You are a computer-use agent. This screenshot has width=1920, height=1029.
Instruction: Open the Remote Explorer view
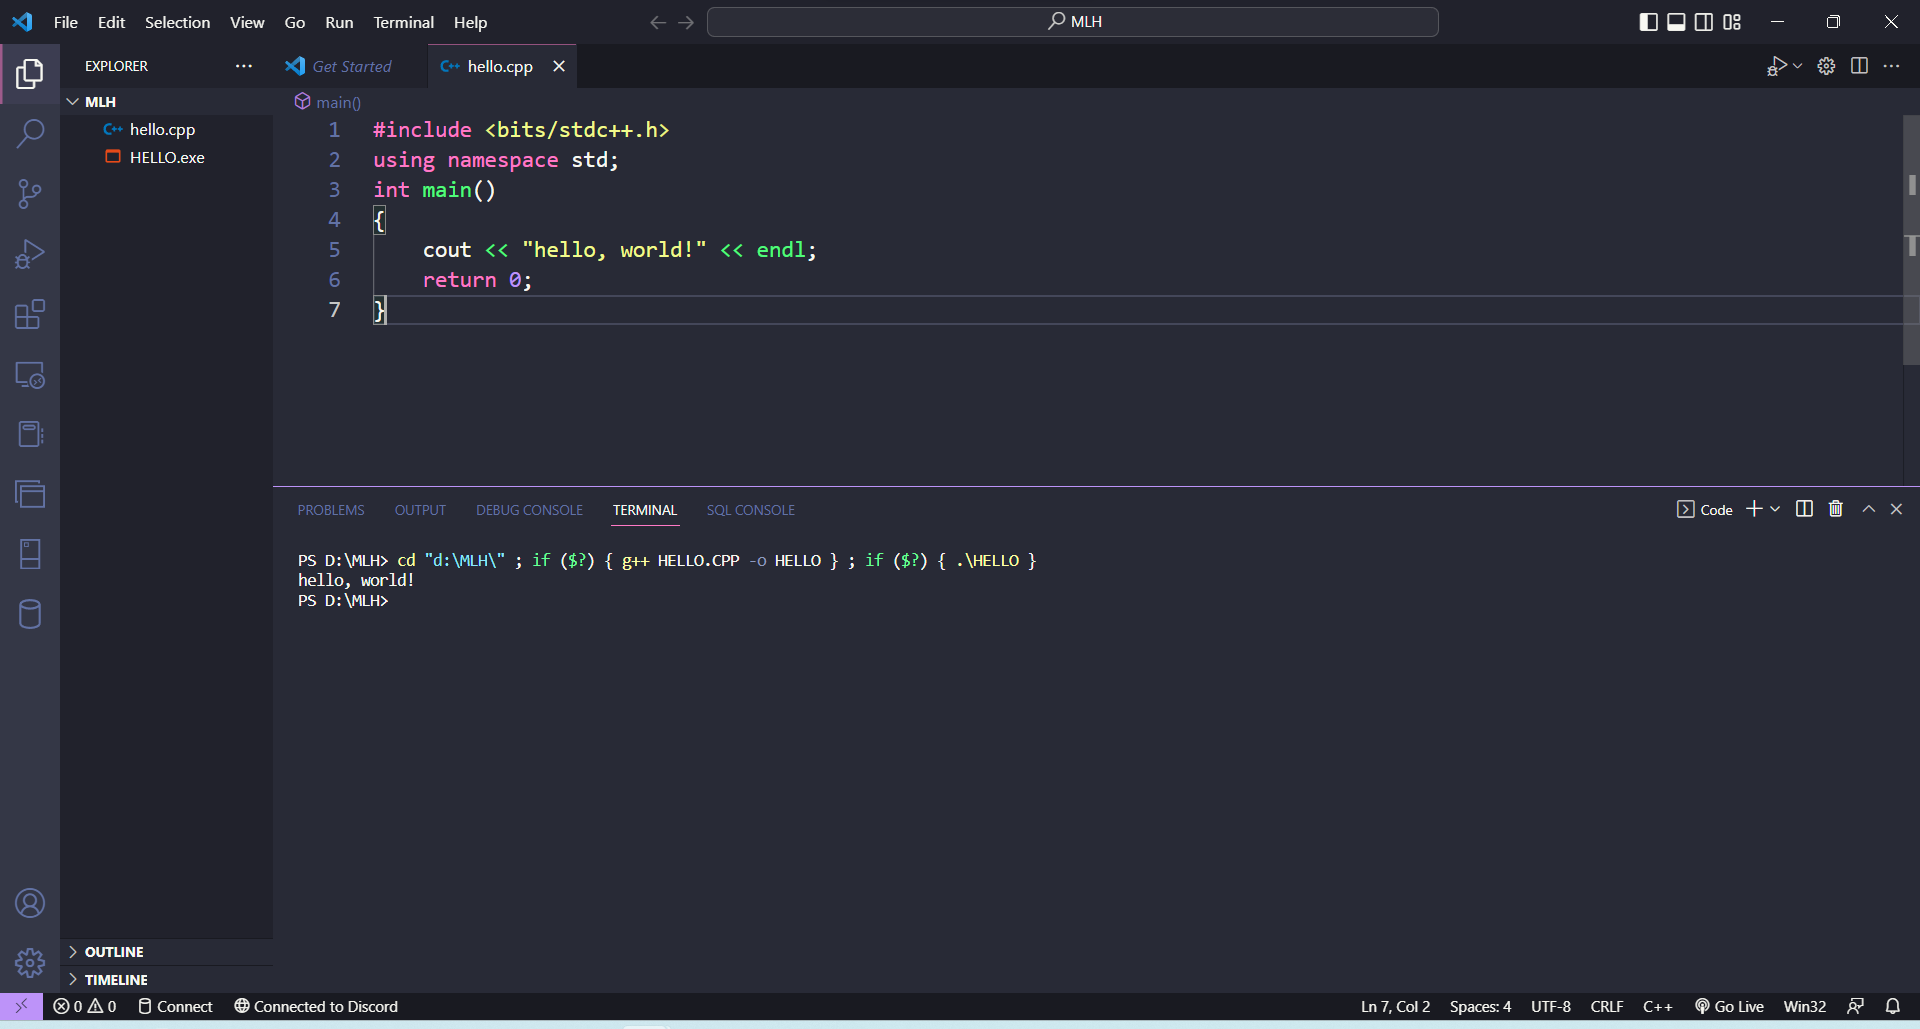(30, 375)
